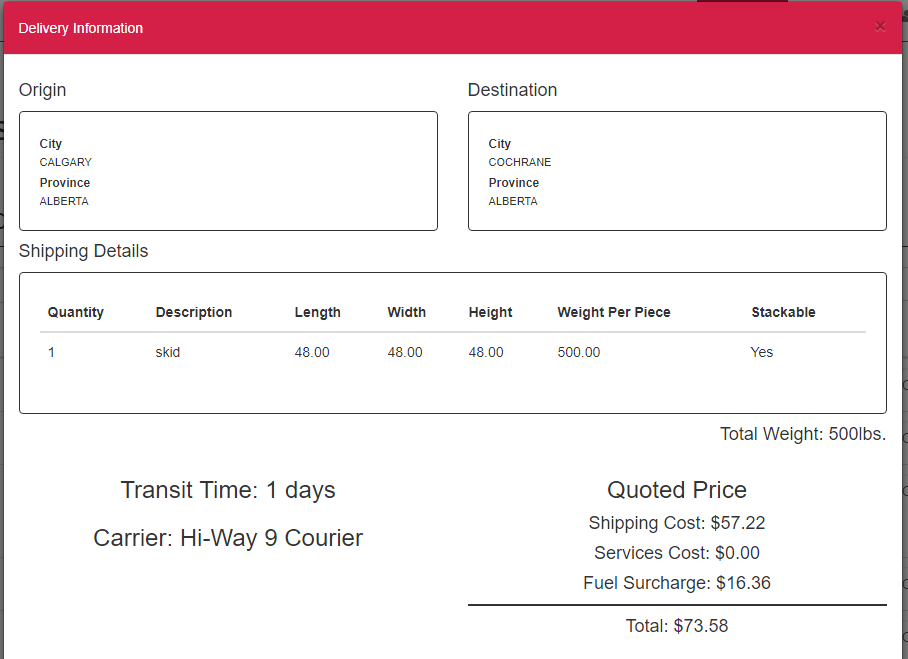
Task: Click the 500.00 weight cell
Action: (x=579, y=352)
